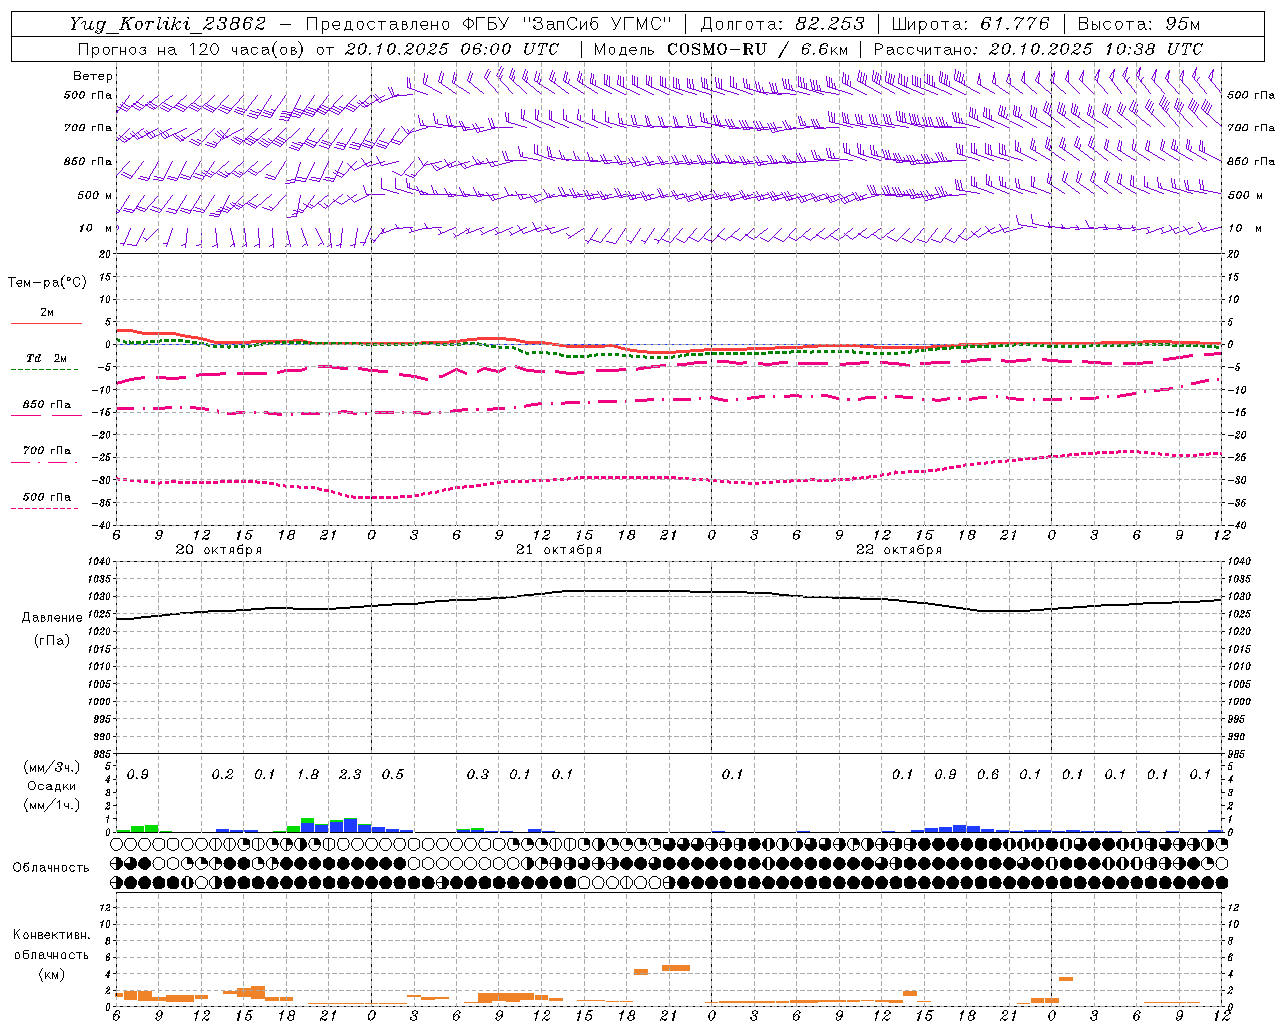
Task: Click the model name COSMO-RU / 6.6км
Action: coord(758,49)
